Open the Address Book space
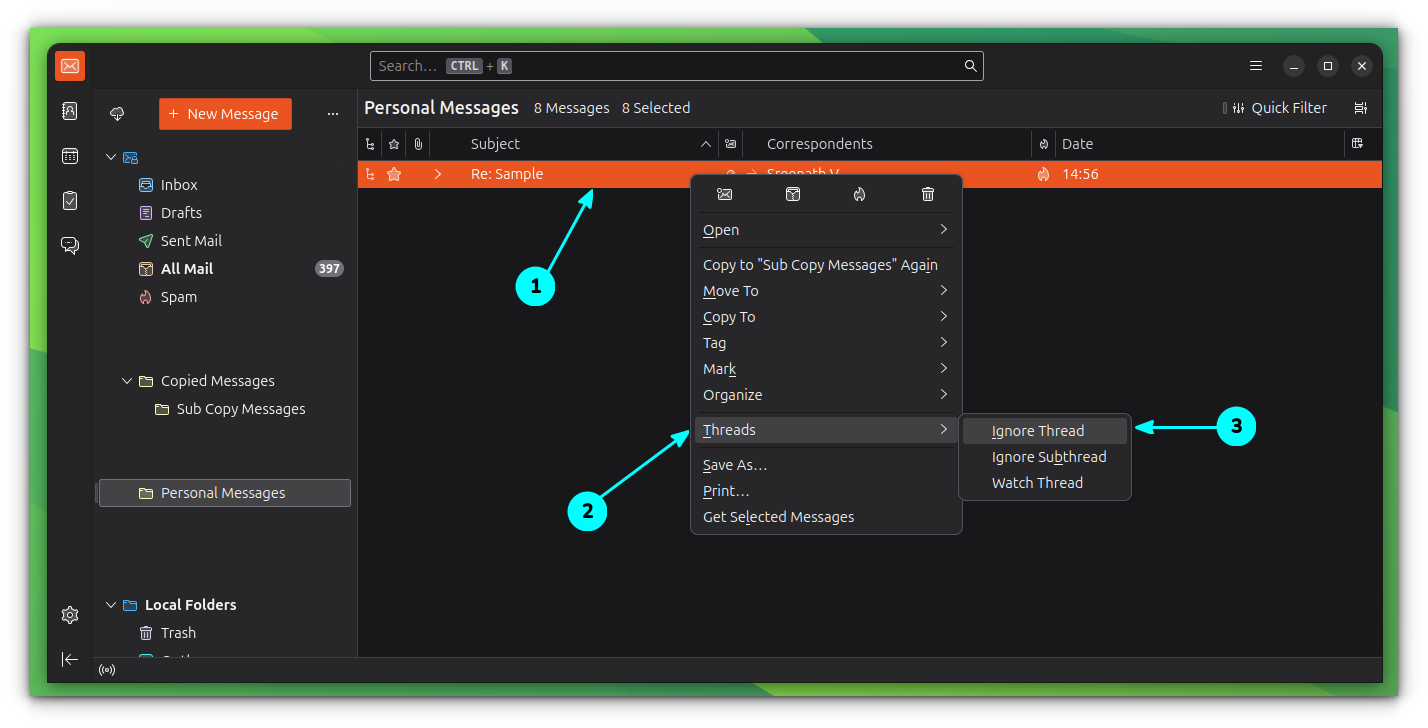Image resolution: width=1428 pixels, height=728 pixels. point(70,111)
